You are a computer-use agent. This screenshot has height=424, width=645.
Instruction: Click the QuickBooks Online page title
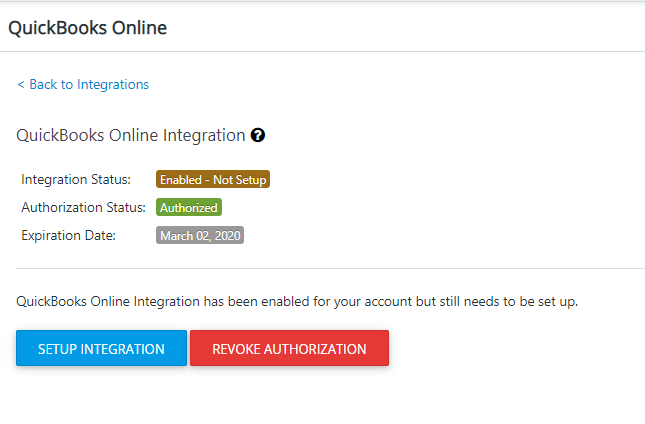88,28
